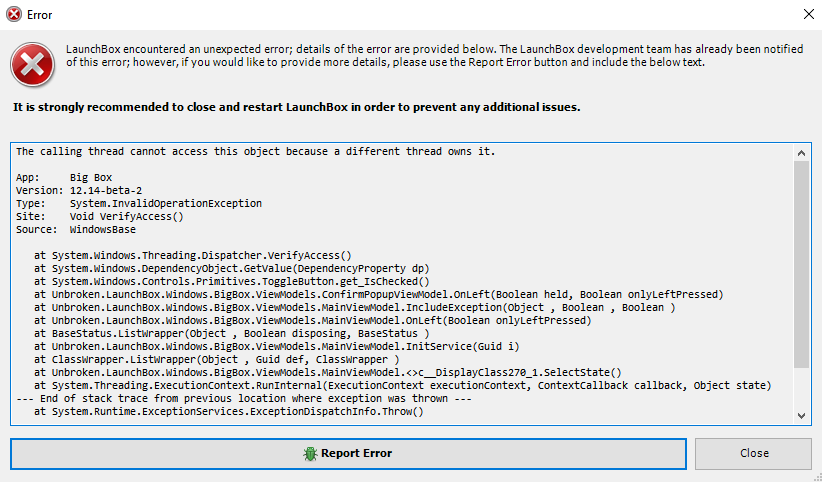Click the 'Error' window title text

[x=40, y=15]
